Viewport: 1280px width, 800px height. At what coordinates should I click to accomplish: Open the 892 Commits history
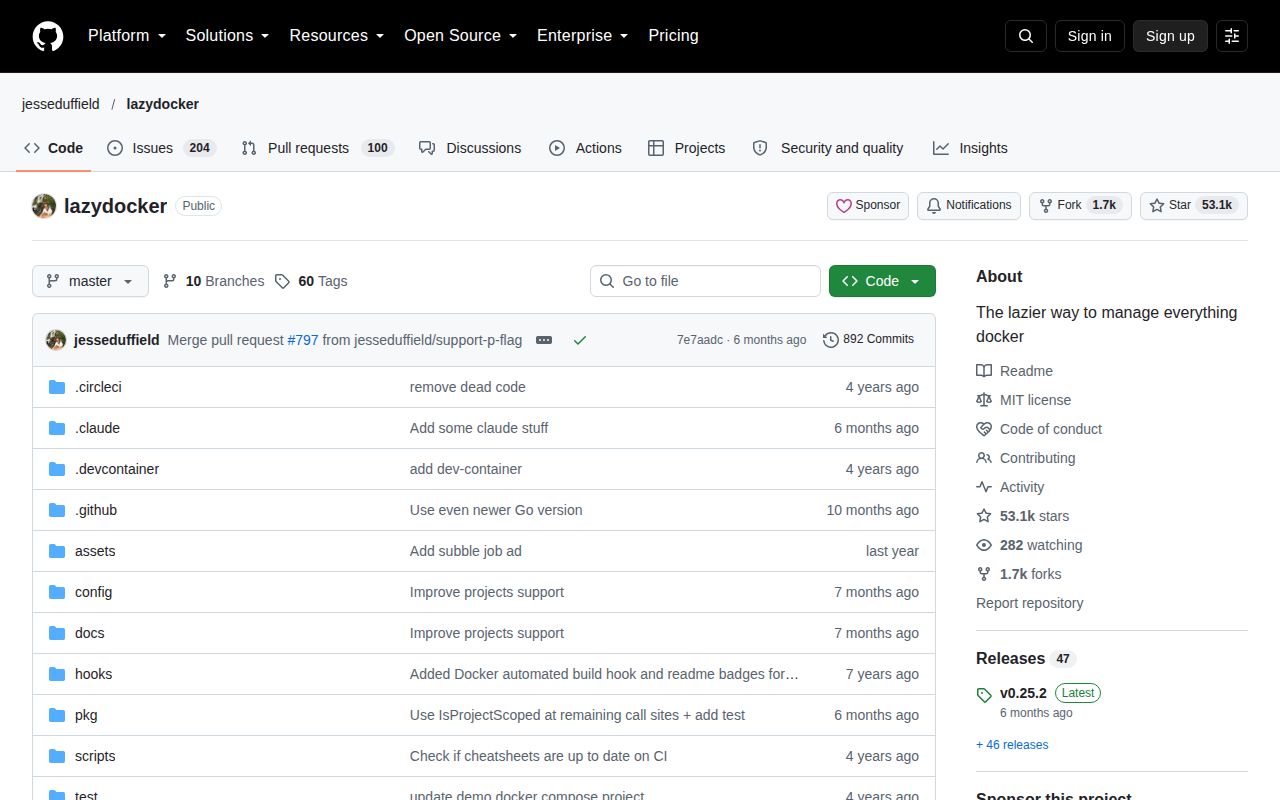click(x=868, y=340)
